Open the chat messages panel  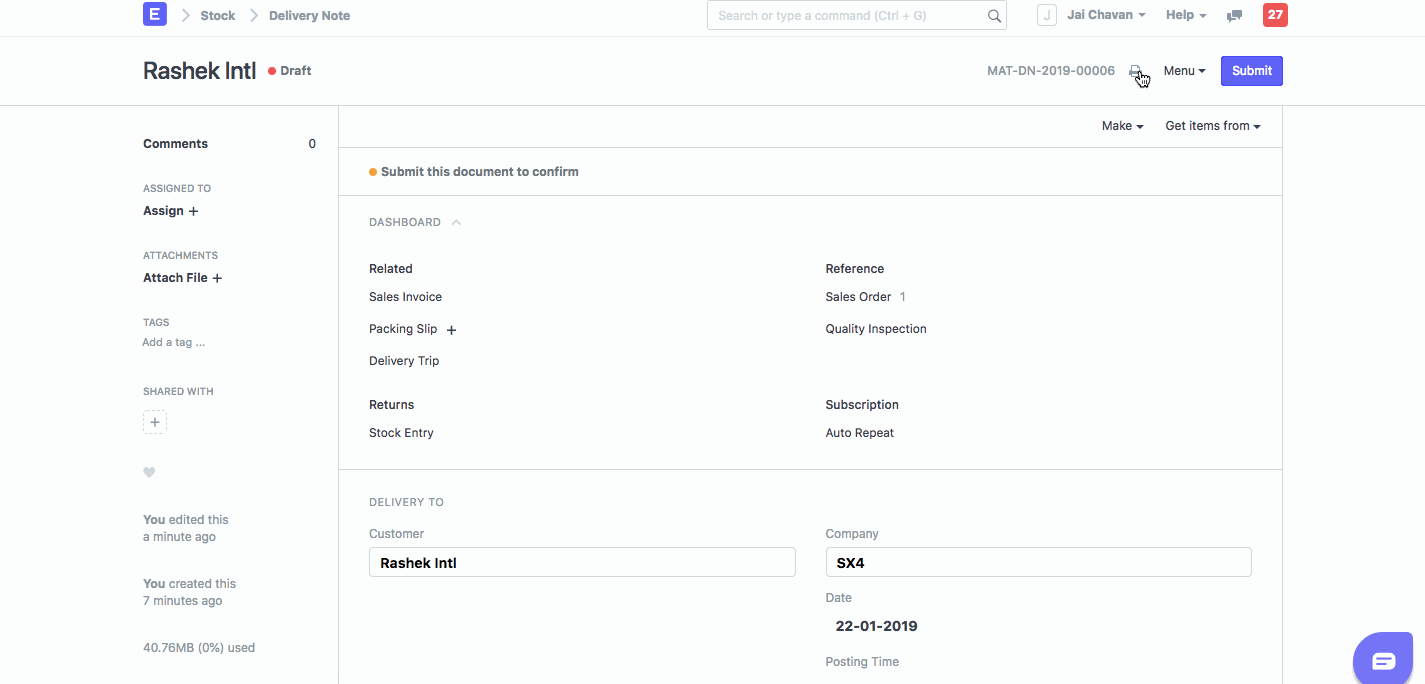(1233, 15)
